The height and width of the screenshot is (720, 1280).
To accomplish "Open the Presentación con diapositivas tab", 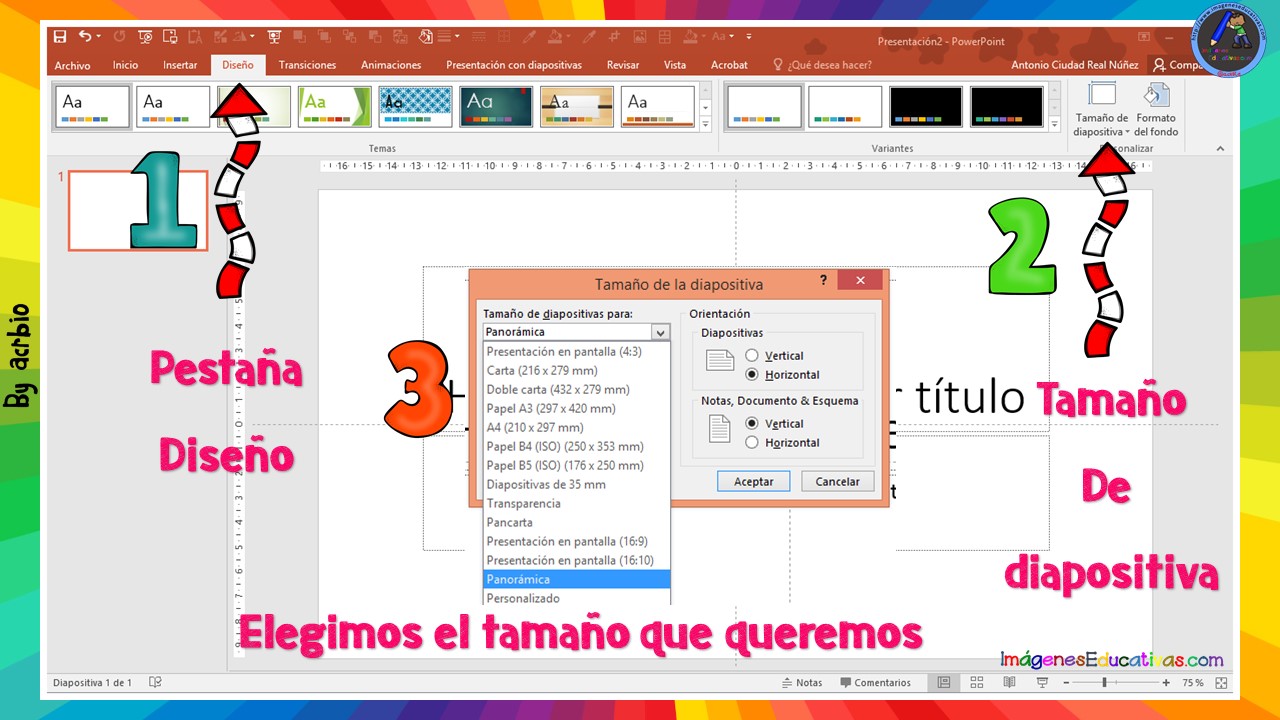I will (x=514, y=65).
